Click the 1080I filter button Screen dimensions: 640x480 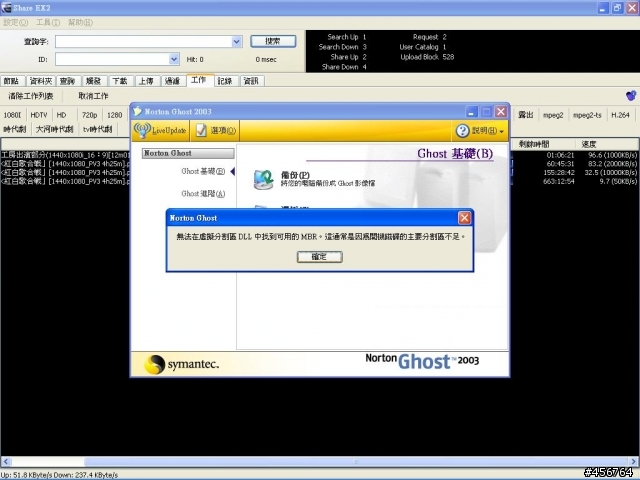point(12,115)
